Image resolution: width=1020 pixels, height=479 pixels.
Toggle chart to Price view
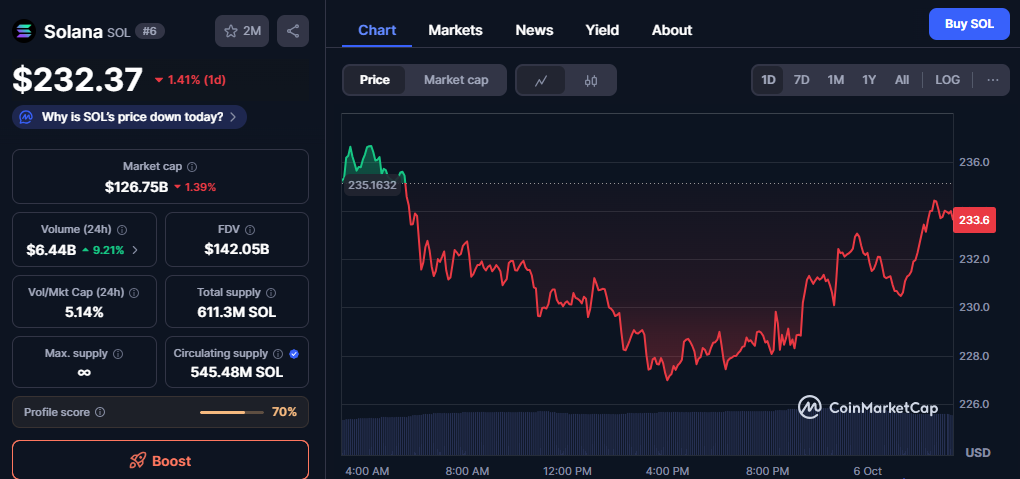pyautogui.click(x=375, y=80)
